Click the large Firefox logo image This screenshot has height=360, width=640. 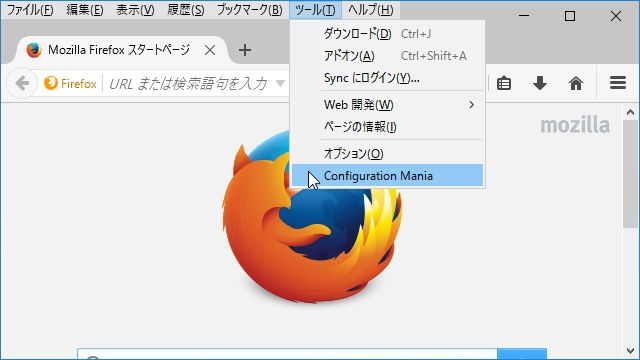[x=312, y=216]
